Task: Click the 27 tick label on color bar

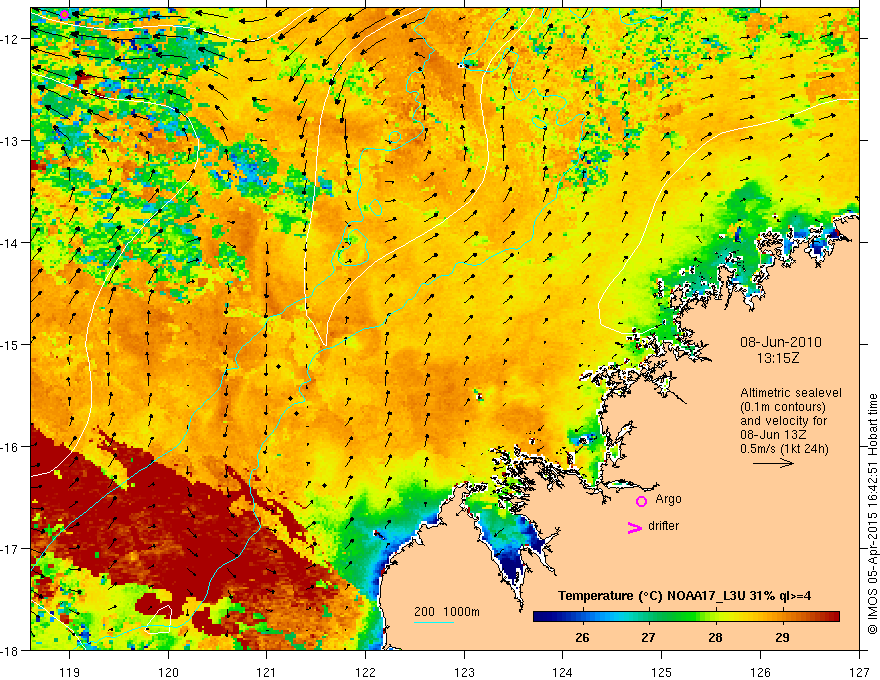Action: click(x=648, y=637)
